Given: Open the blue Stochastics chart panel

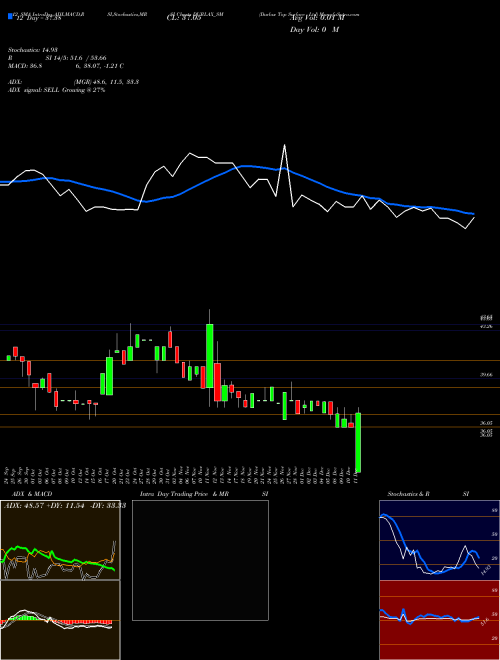Looking at the screenshot, I should (x=439, y=540).
